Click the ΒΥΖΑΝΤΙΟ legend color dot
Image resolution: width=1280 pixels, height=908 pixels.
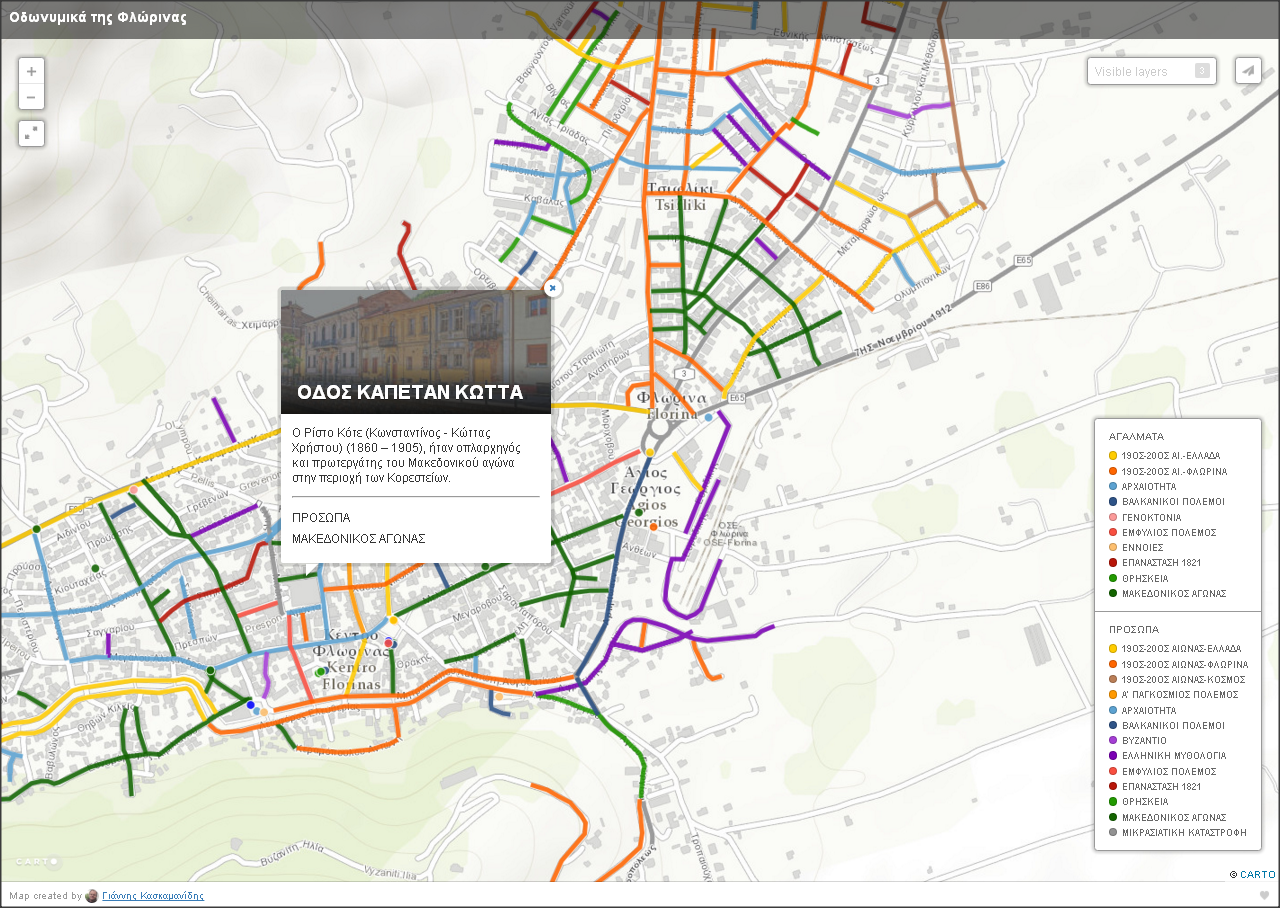coord(1113,741)
